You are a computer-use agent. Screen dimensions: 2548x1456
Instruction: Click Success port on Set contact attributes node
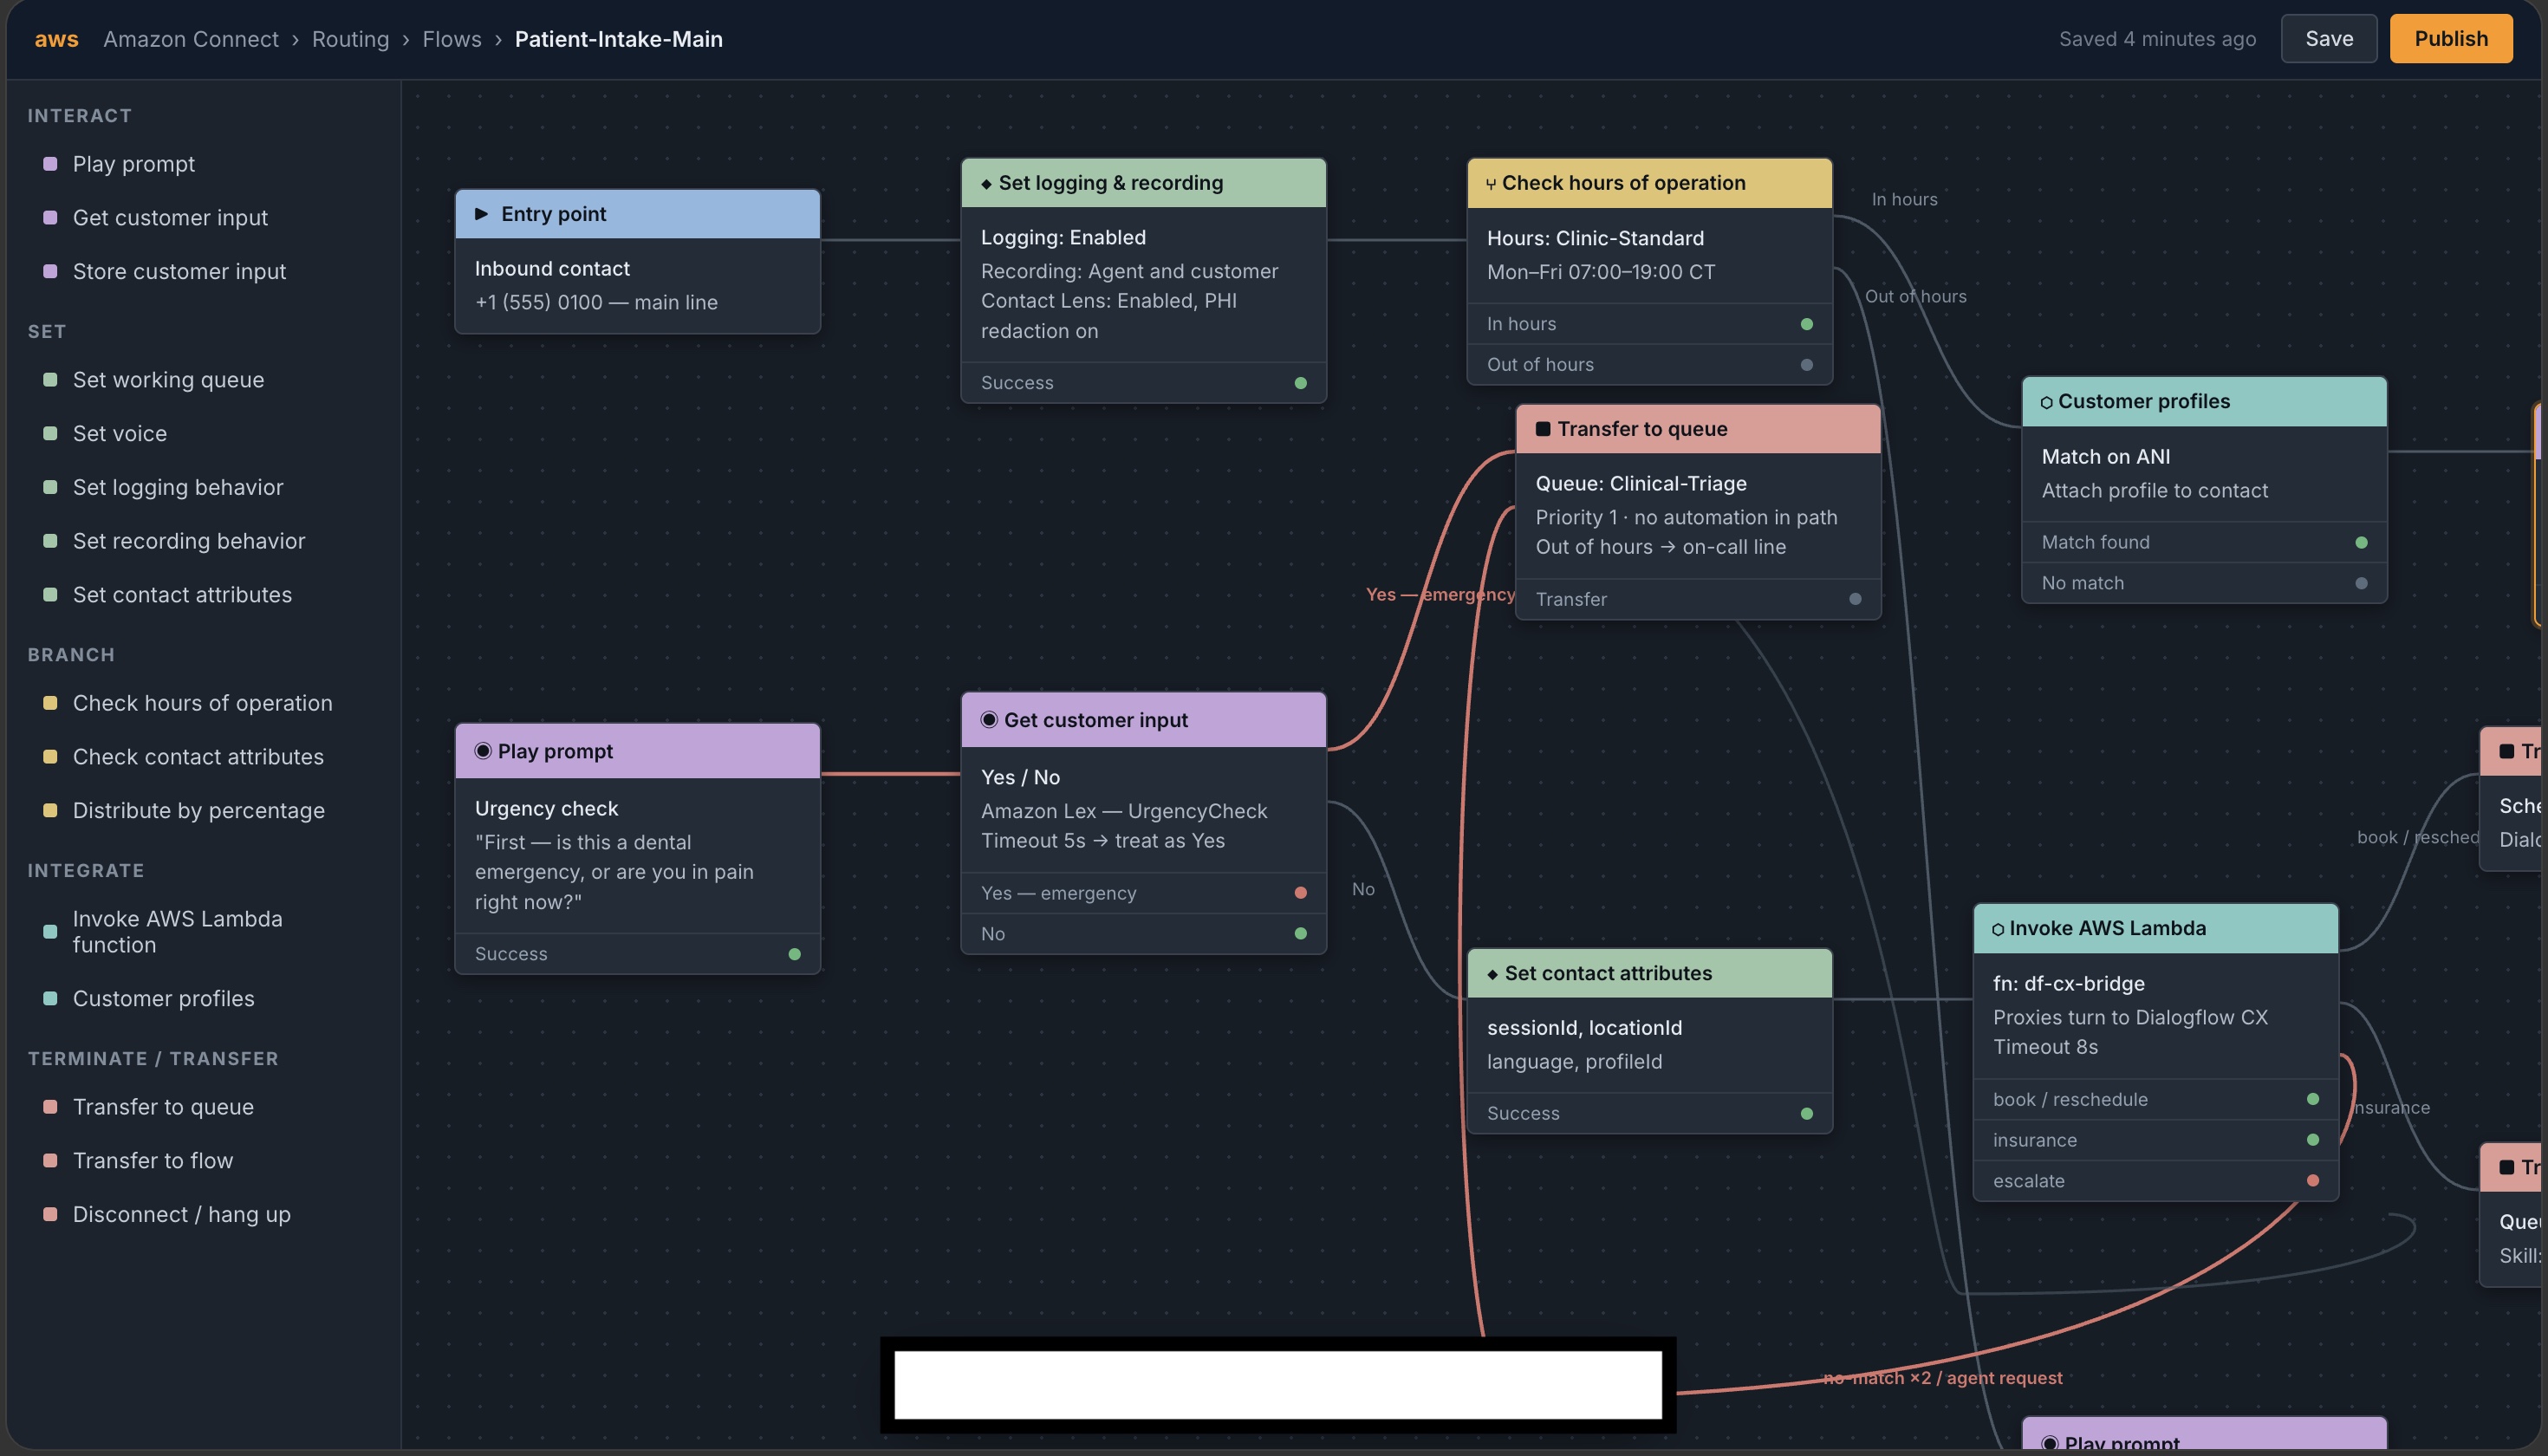(1806, 1114)
